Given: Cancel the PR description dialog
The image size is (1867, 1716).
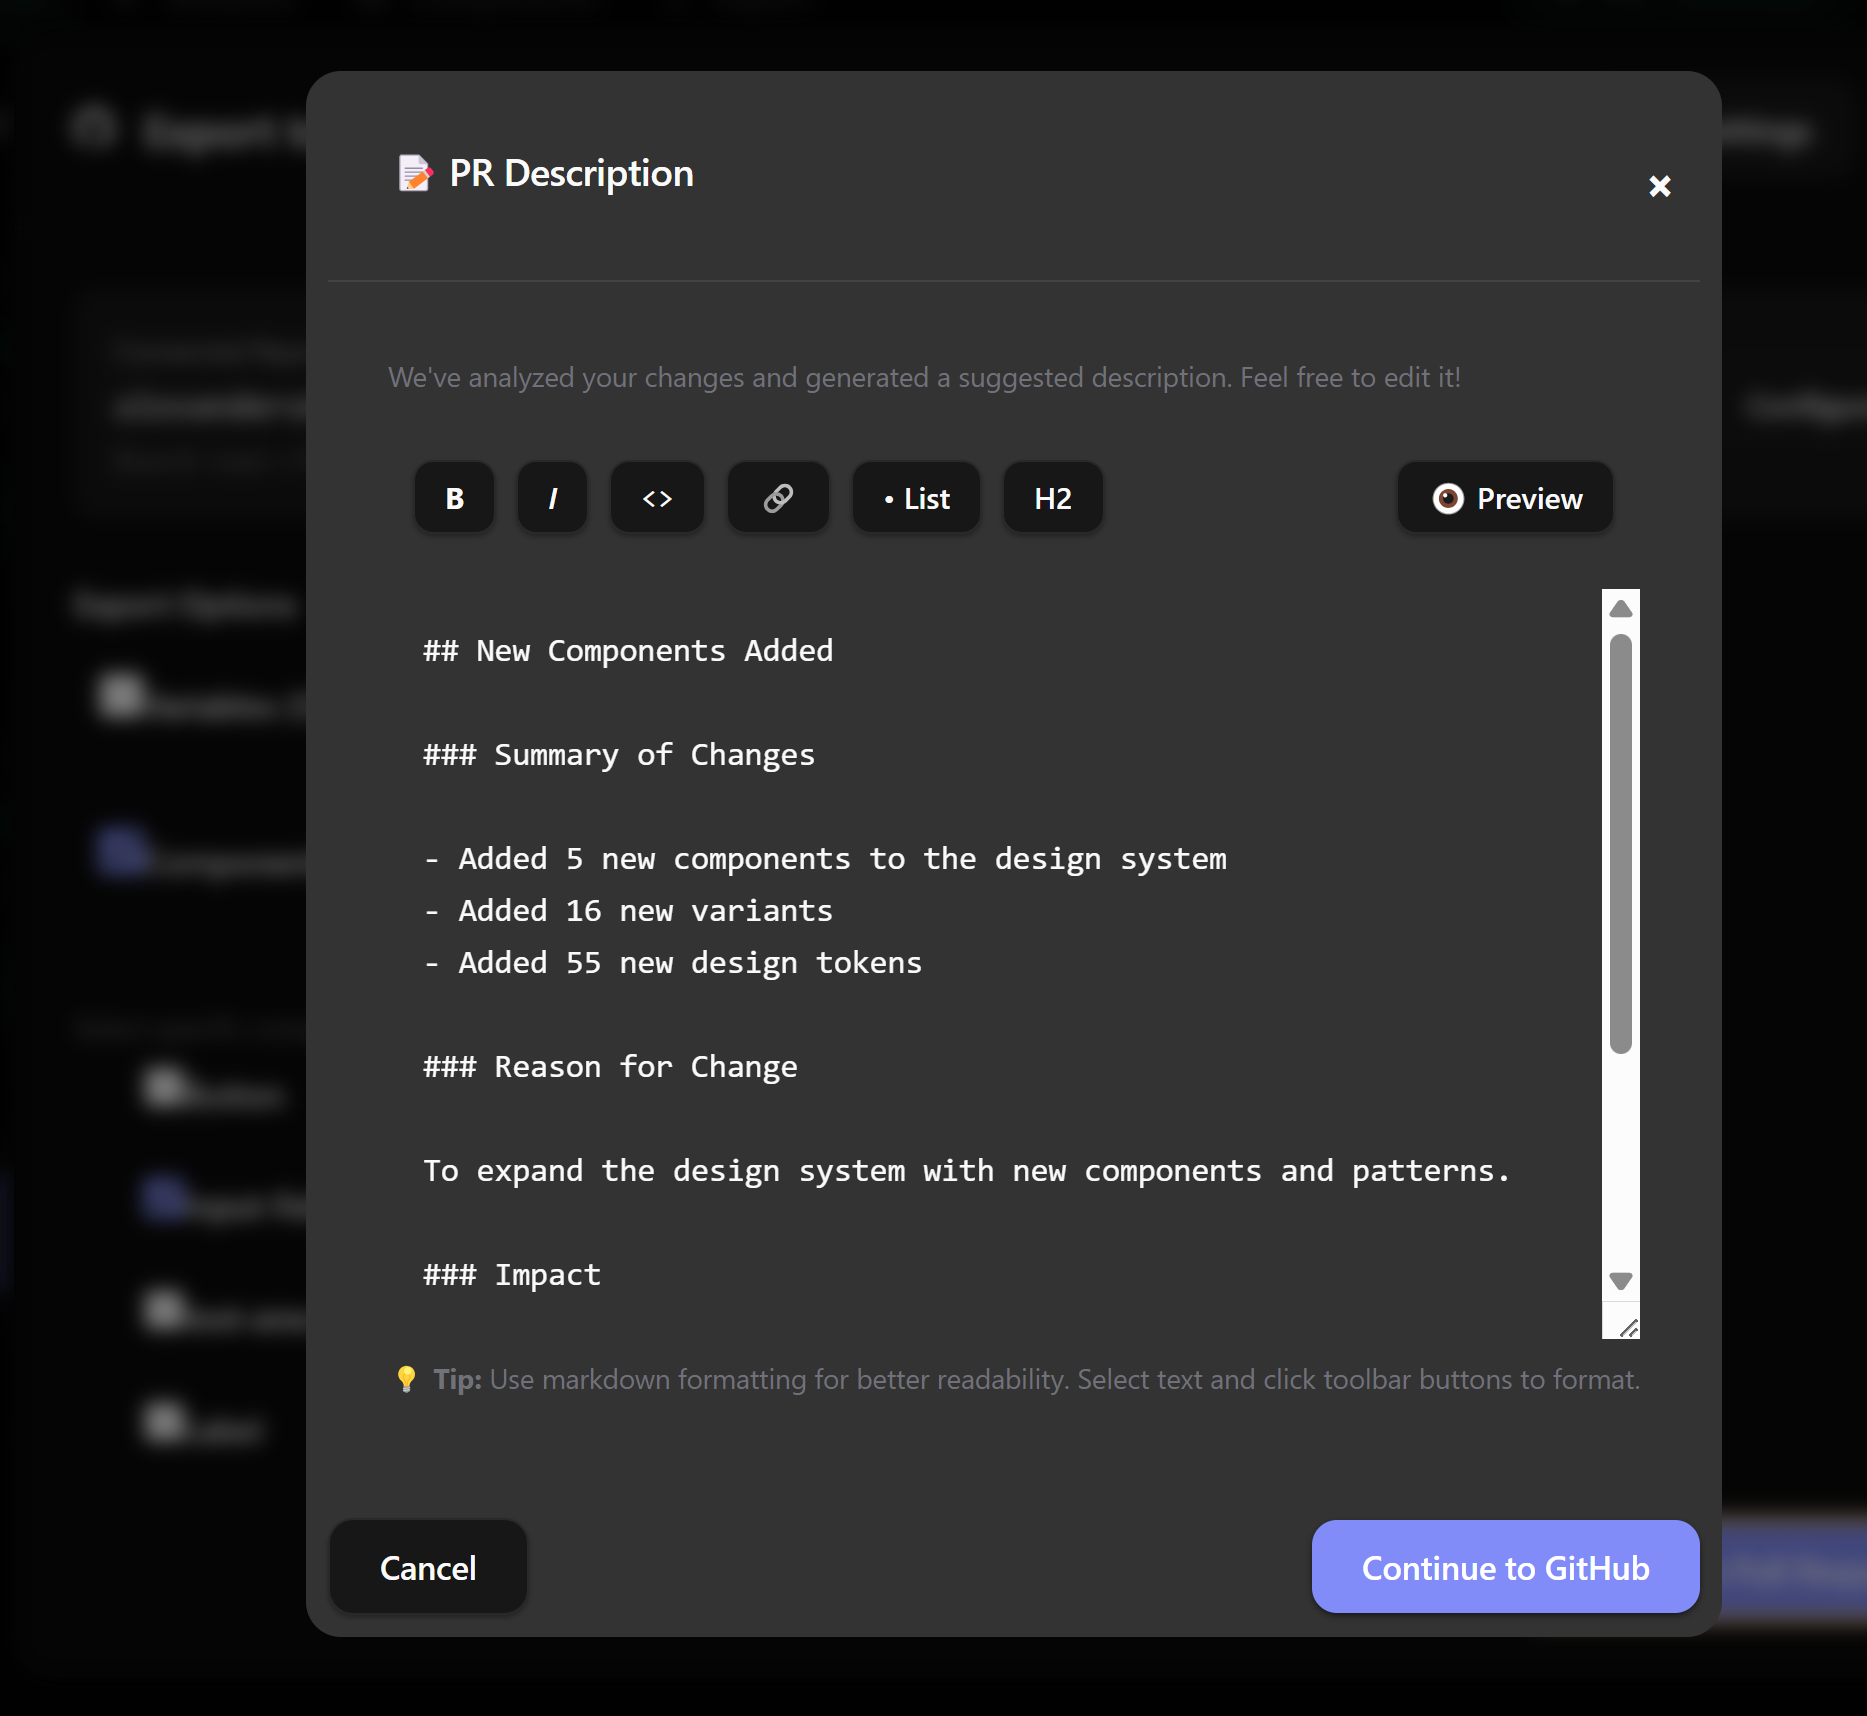Looking at the screenshot, I should click(x=428, y=1567).
